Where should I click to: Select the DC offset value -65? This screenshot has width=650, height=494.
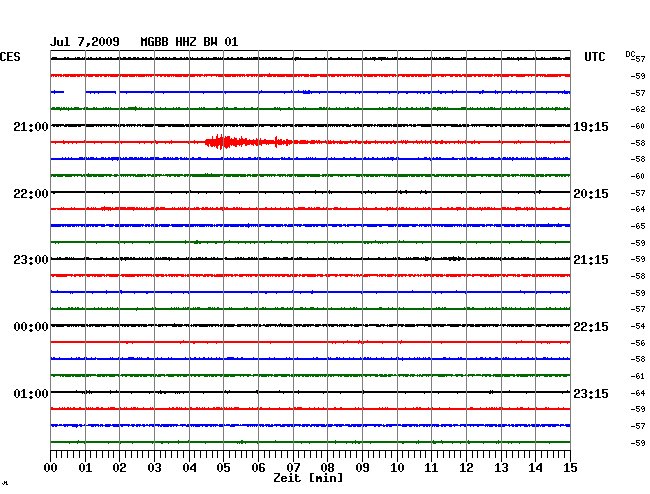pos(638,226)
